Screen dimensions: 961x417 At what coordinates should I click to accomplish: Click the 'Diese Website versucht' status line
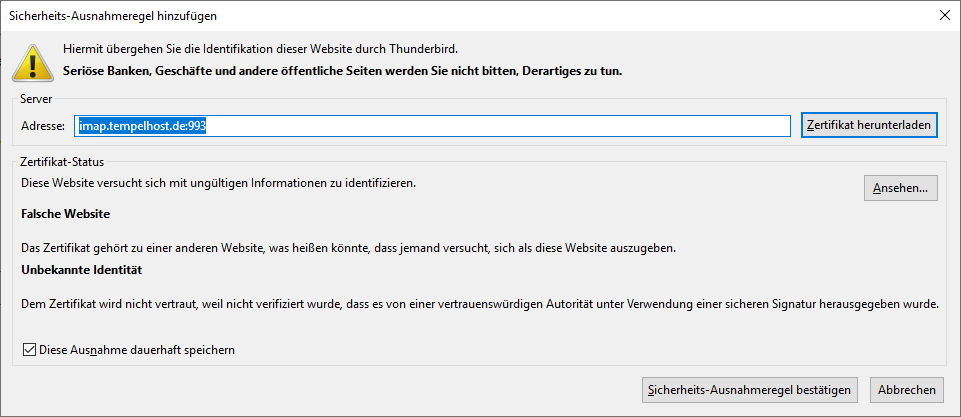pos(218,183)
